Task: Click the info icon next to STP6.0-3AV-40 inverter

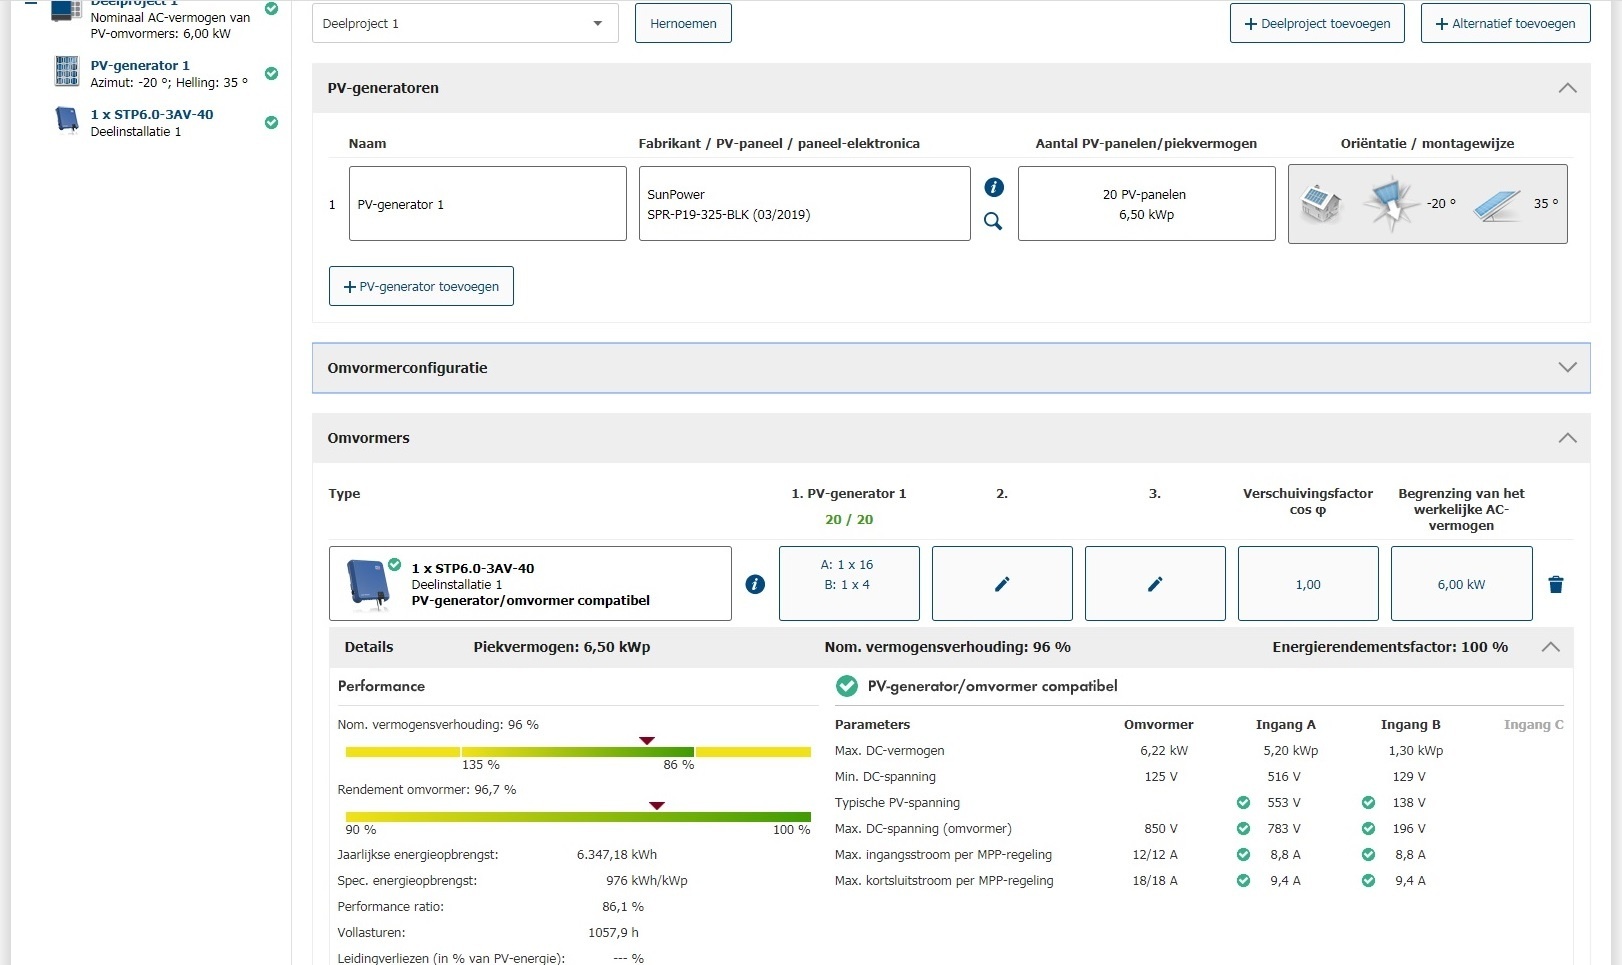Action: (x=755, y=584)
